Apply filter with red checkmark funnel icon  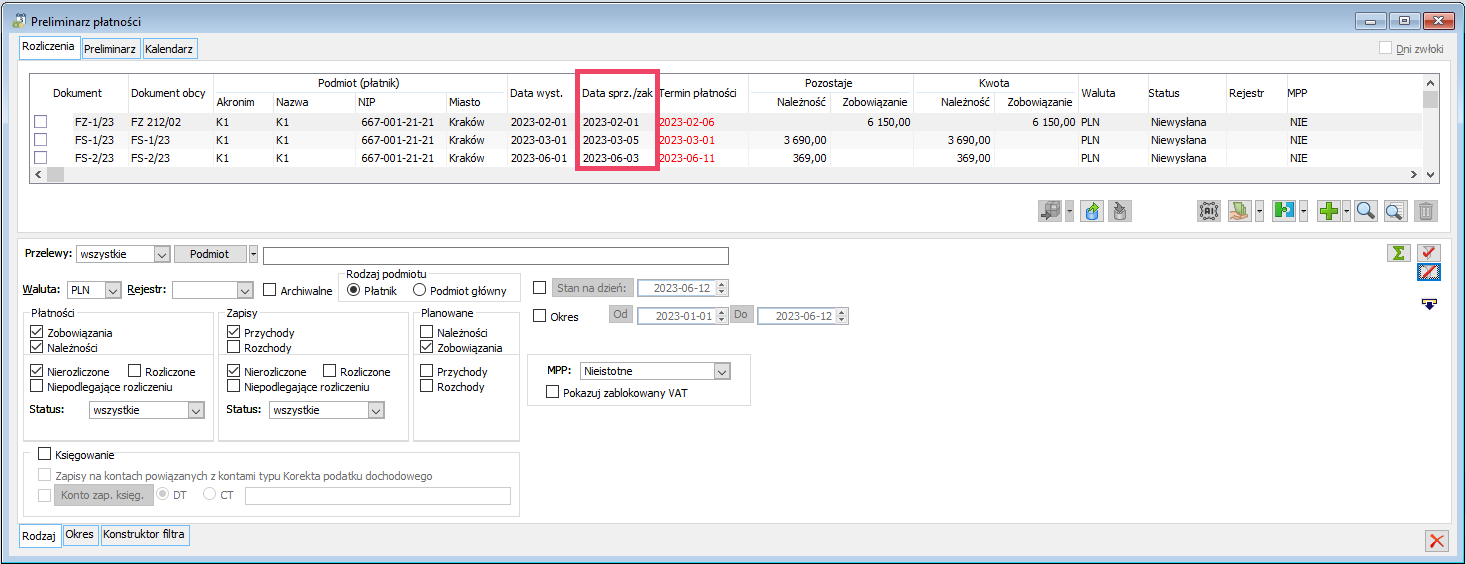1429,253
